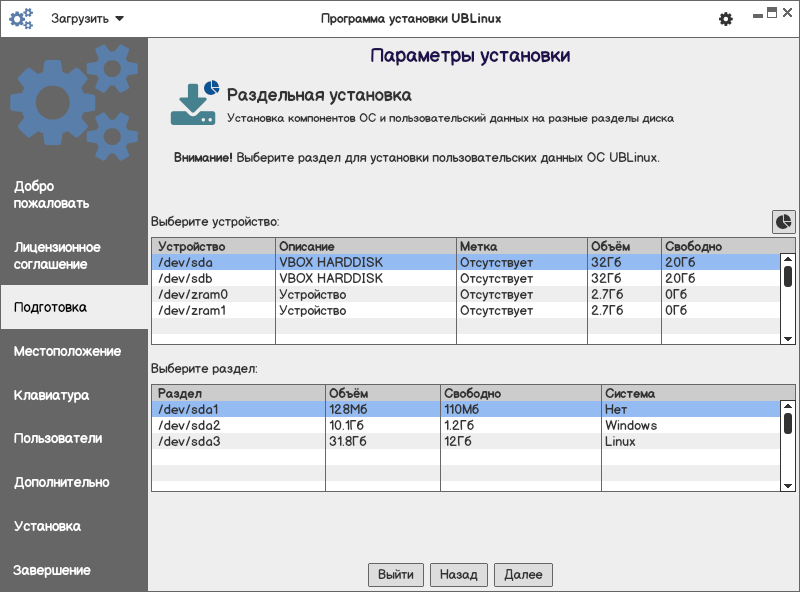Sort devices by Объём column header
The width and height of the screenshot is (800, 592).
coord(624,246)
